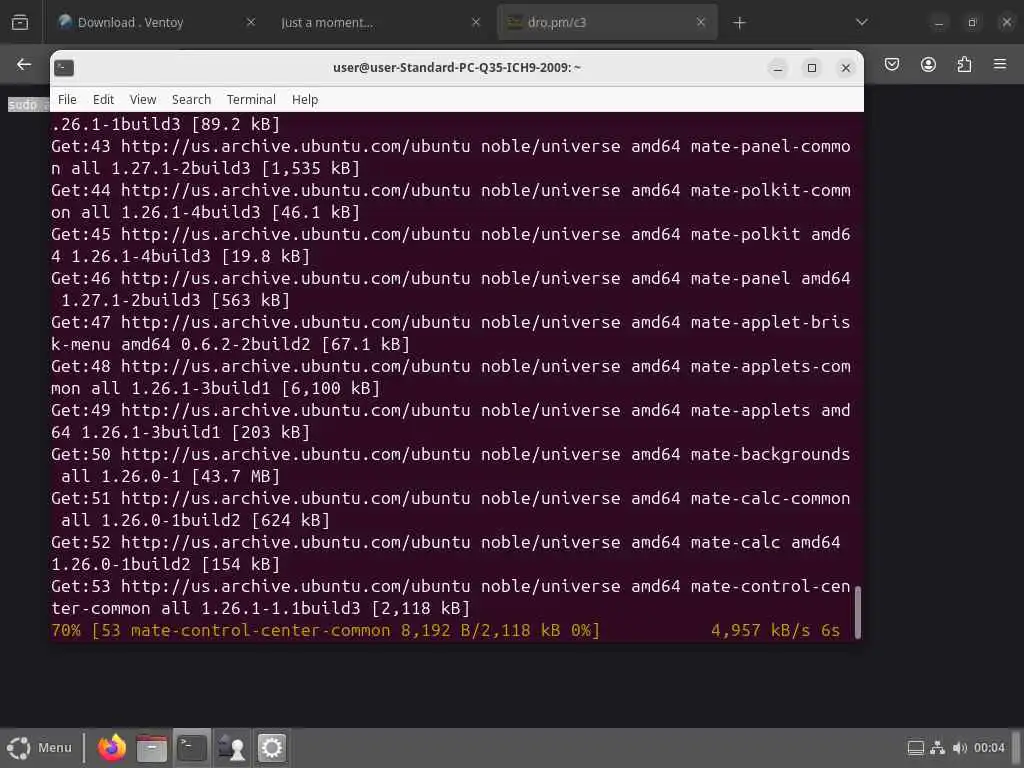The width and height of the screenshot is (1024, 768).
Task: Restore the Firefox window
Action: tap(972, 22)
